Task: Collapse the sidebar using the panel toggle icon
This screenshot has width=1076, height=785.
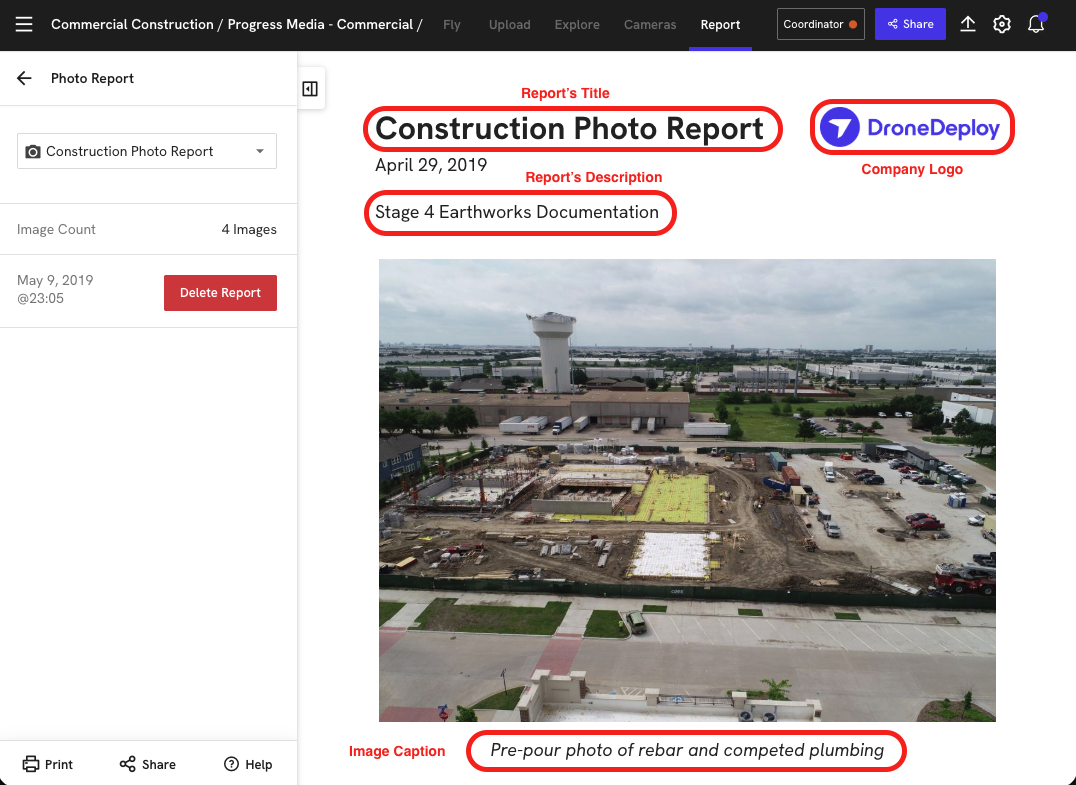Action: [310, 89]
